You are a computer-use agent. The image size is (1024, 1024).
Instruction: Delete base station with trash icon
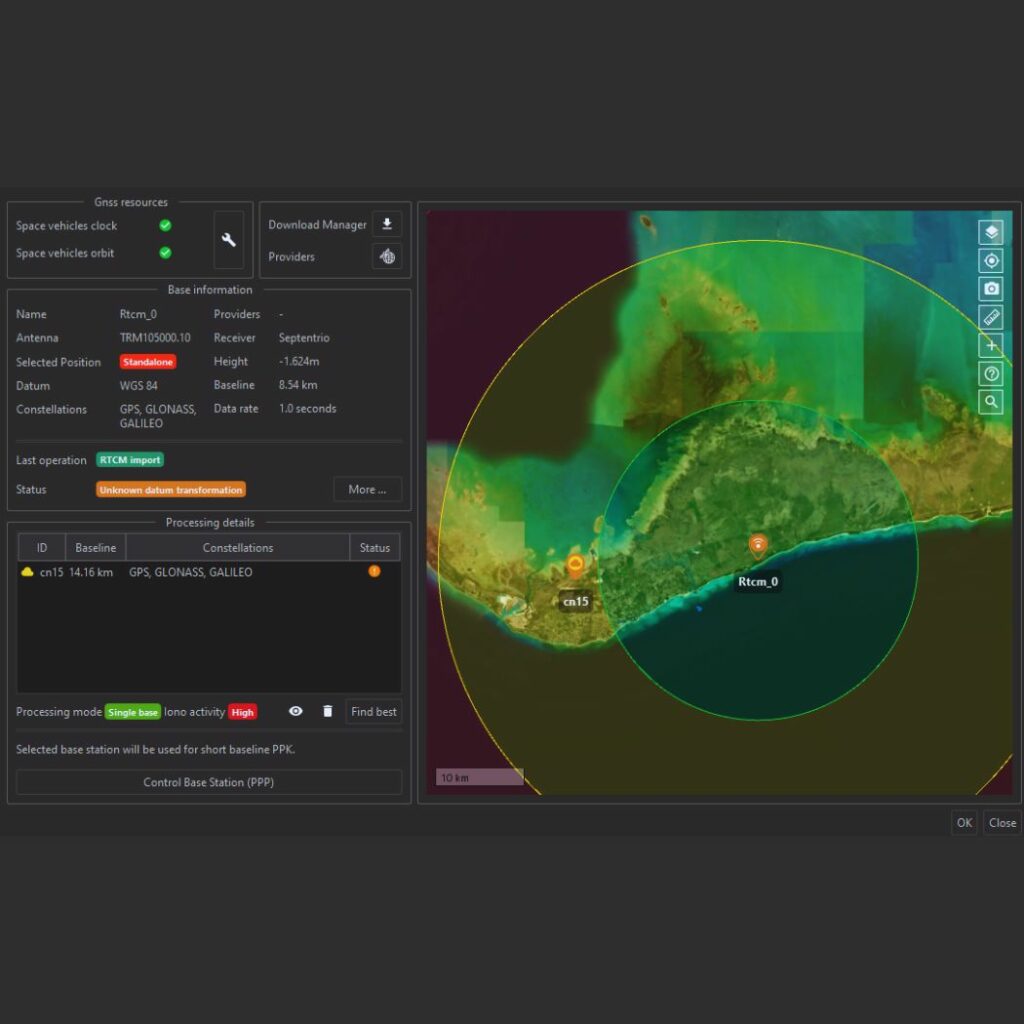(327, 711)
